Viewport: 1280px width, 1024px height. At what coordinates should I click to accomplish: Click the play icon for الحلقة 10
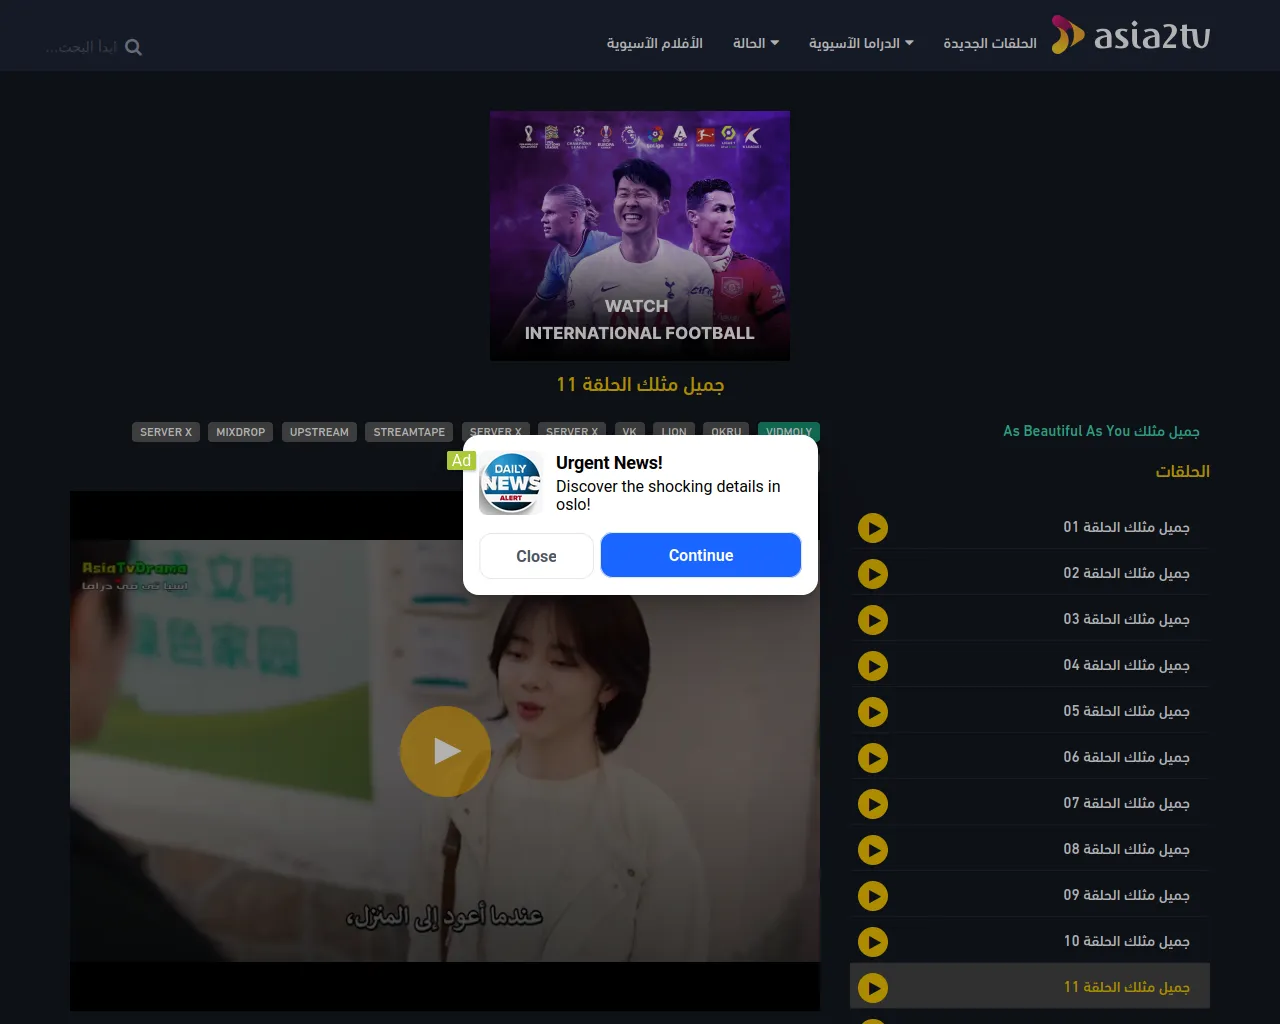(x=873, y=942)
